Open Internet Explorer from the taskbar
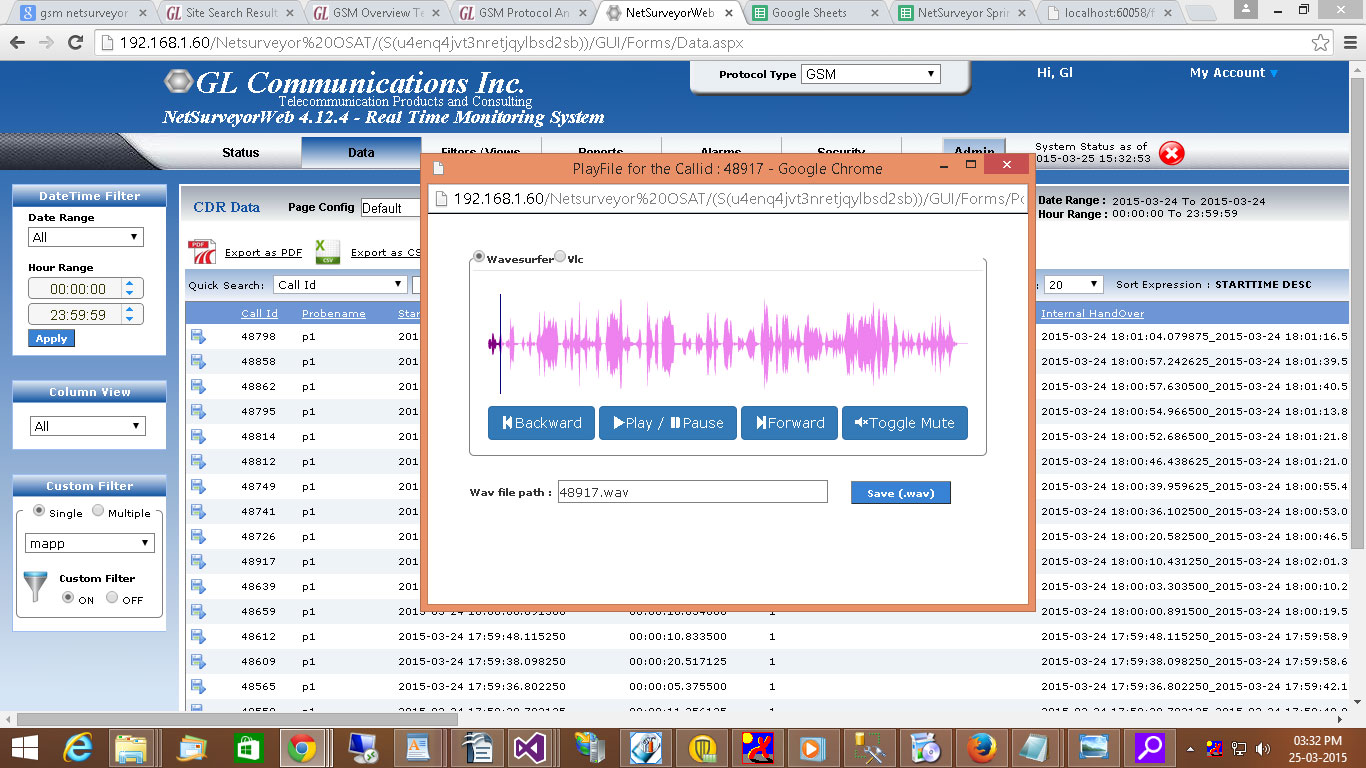The image size is (1366, 768). tap(78, 747)
